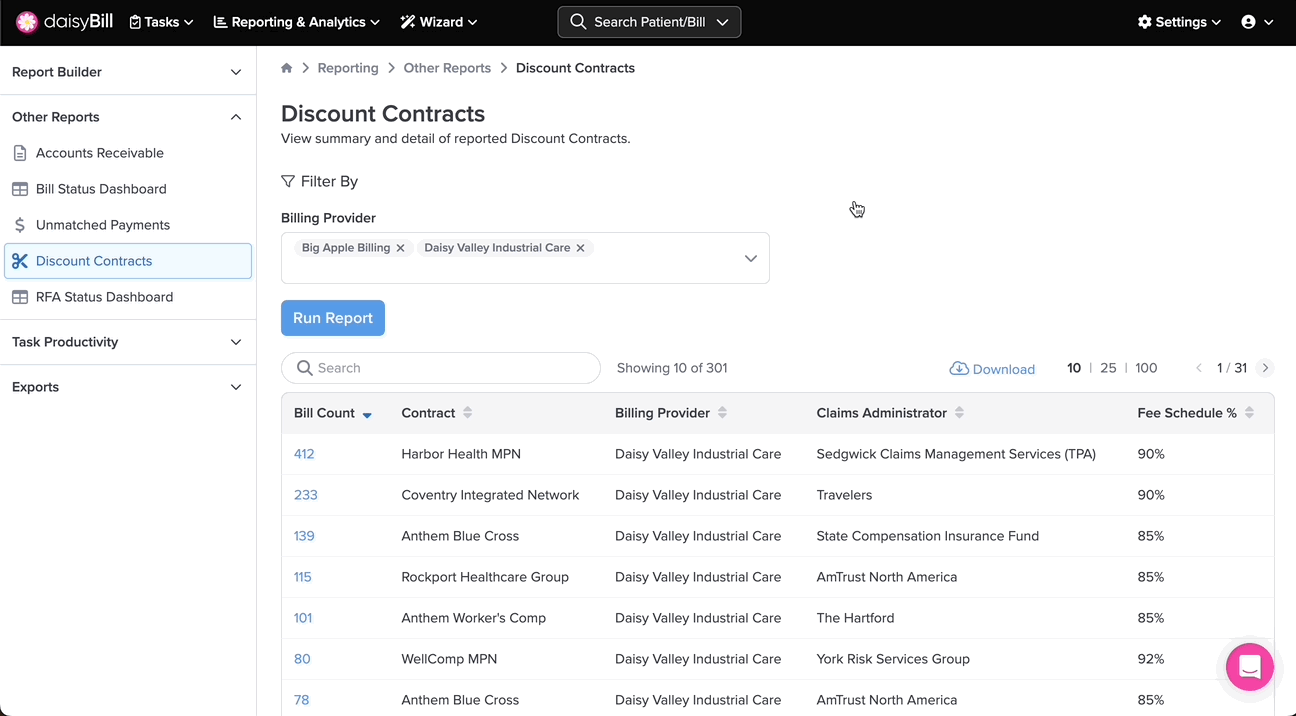Go to next results page arrow
Viewport: 1296px width, 716px height.
point(1265,368)
